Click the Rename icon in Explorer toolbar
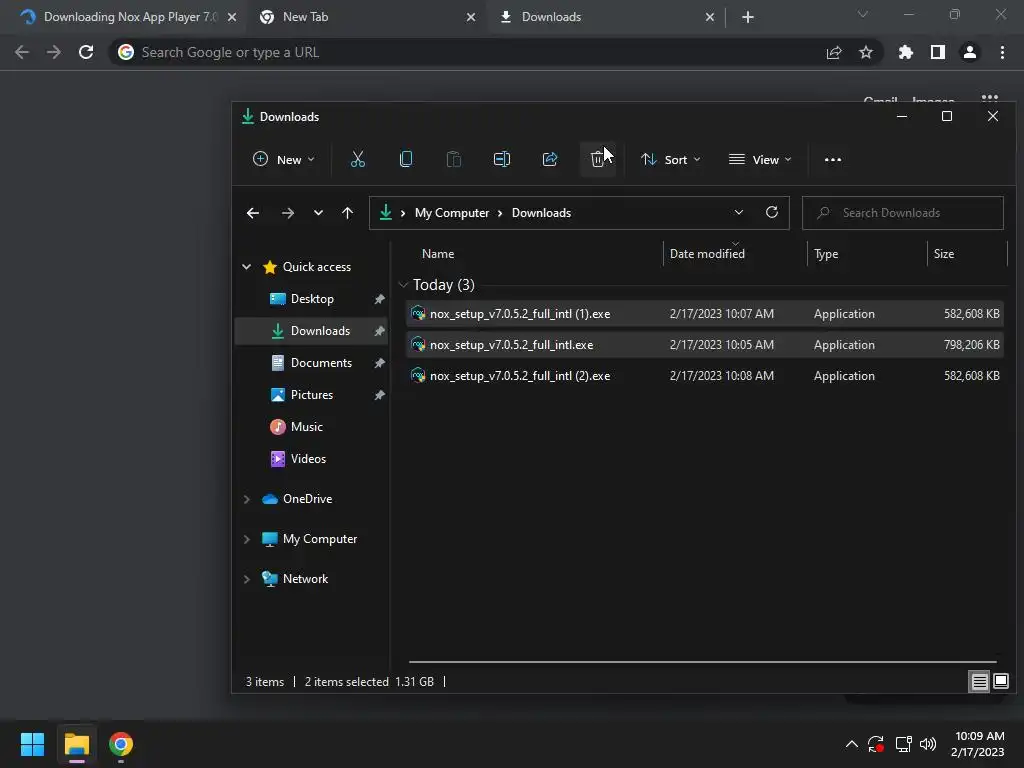 click(x=502, y=159)
